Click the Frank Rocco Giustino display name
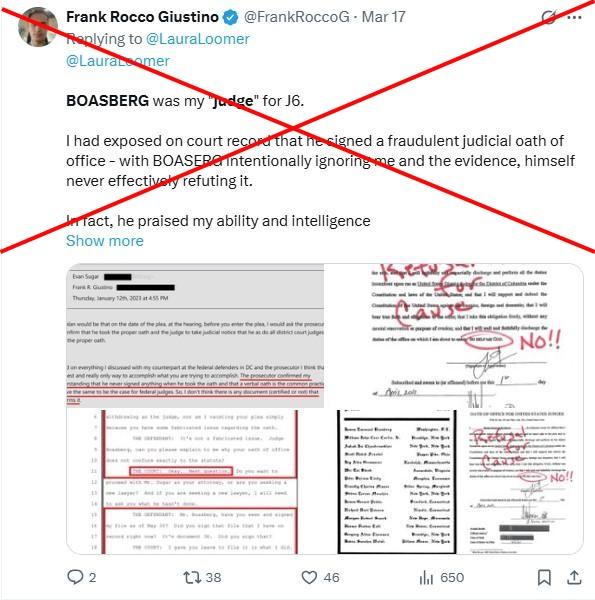595x600 pixels. click(142, 17)
